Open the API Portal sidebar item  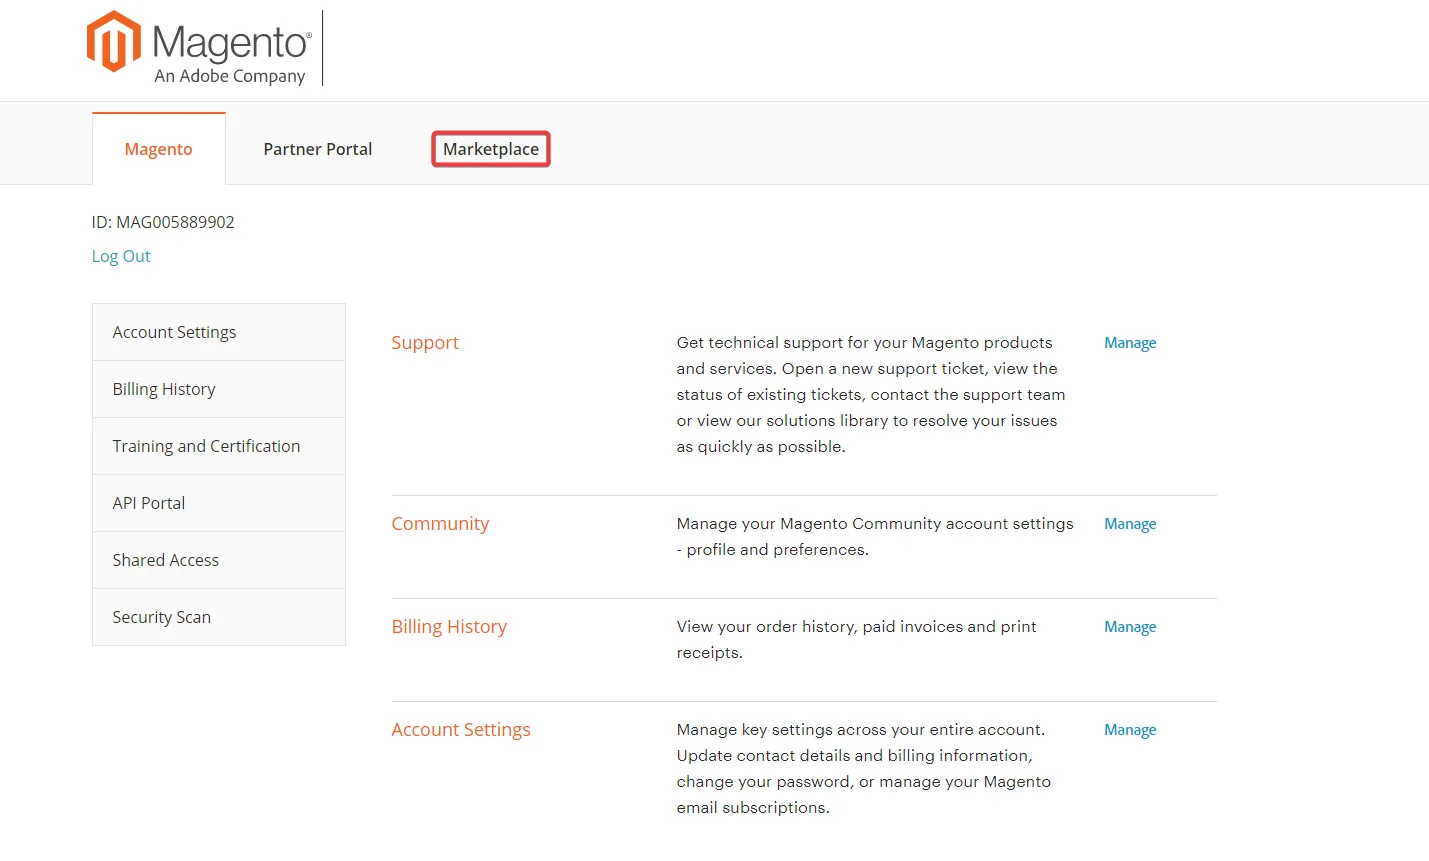tap(219, 503)
